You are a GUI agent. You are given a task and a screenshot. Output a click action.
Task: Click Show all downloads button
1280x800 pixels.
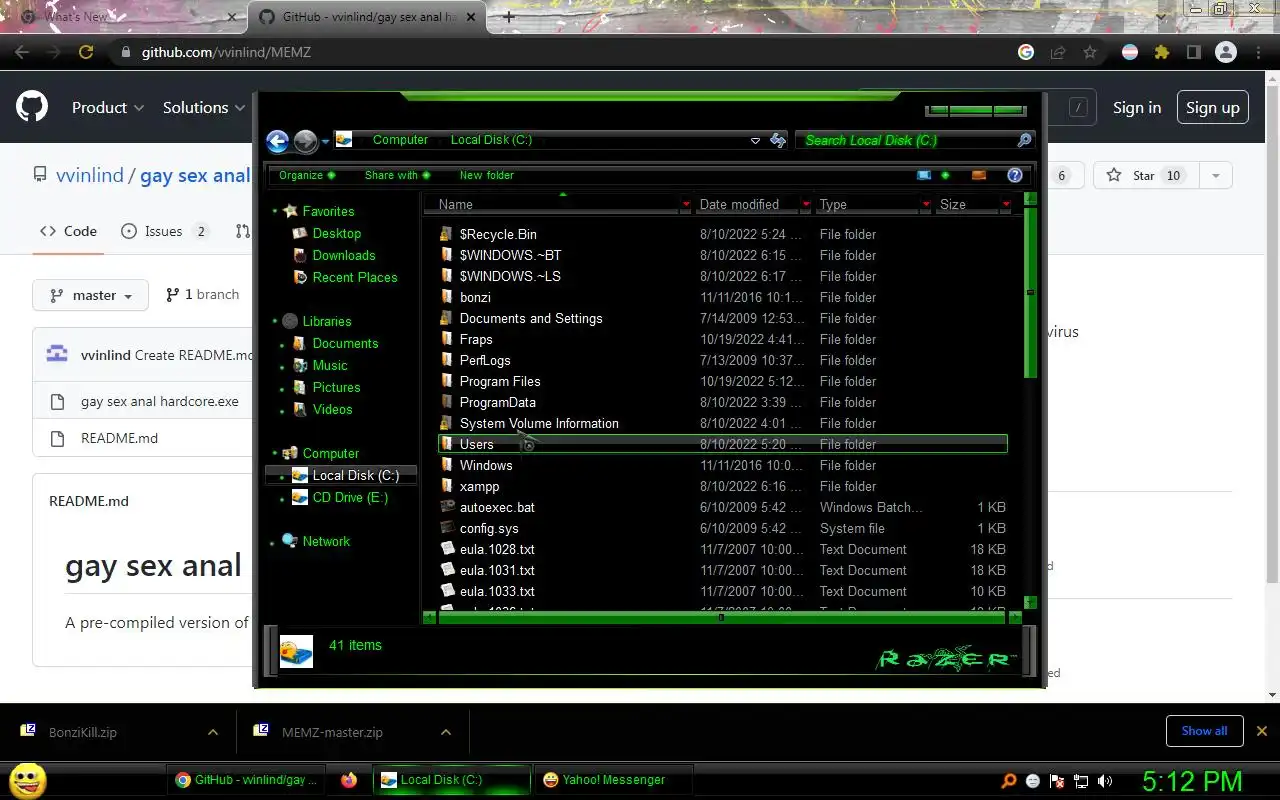[x=1204, y=731]
